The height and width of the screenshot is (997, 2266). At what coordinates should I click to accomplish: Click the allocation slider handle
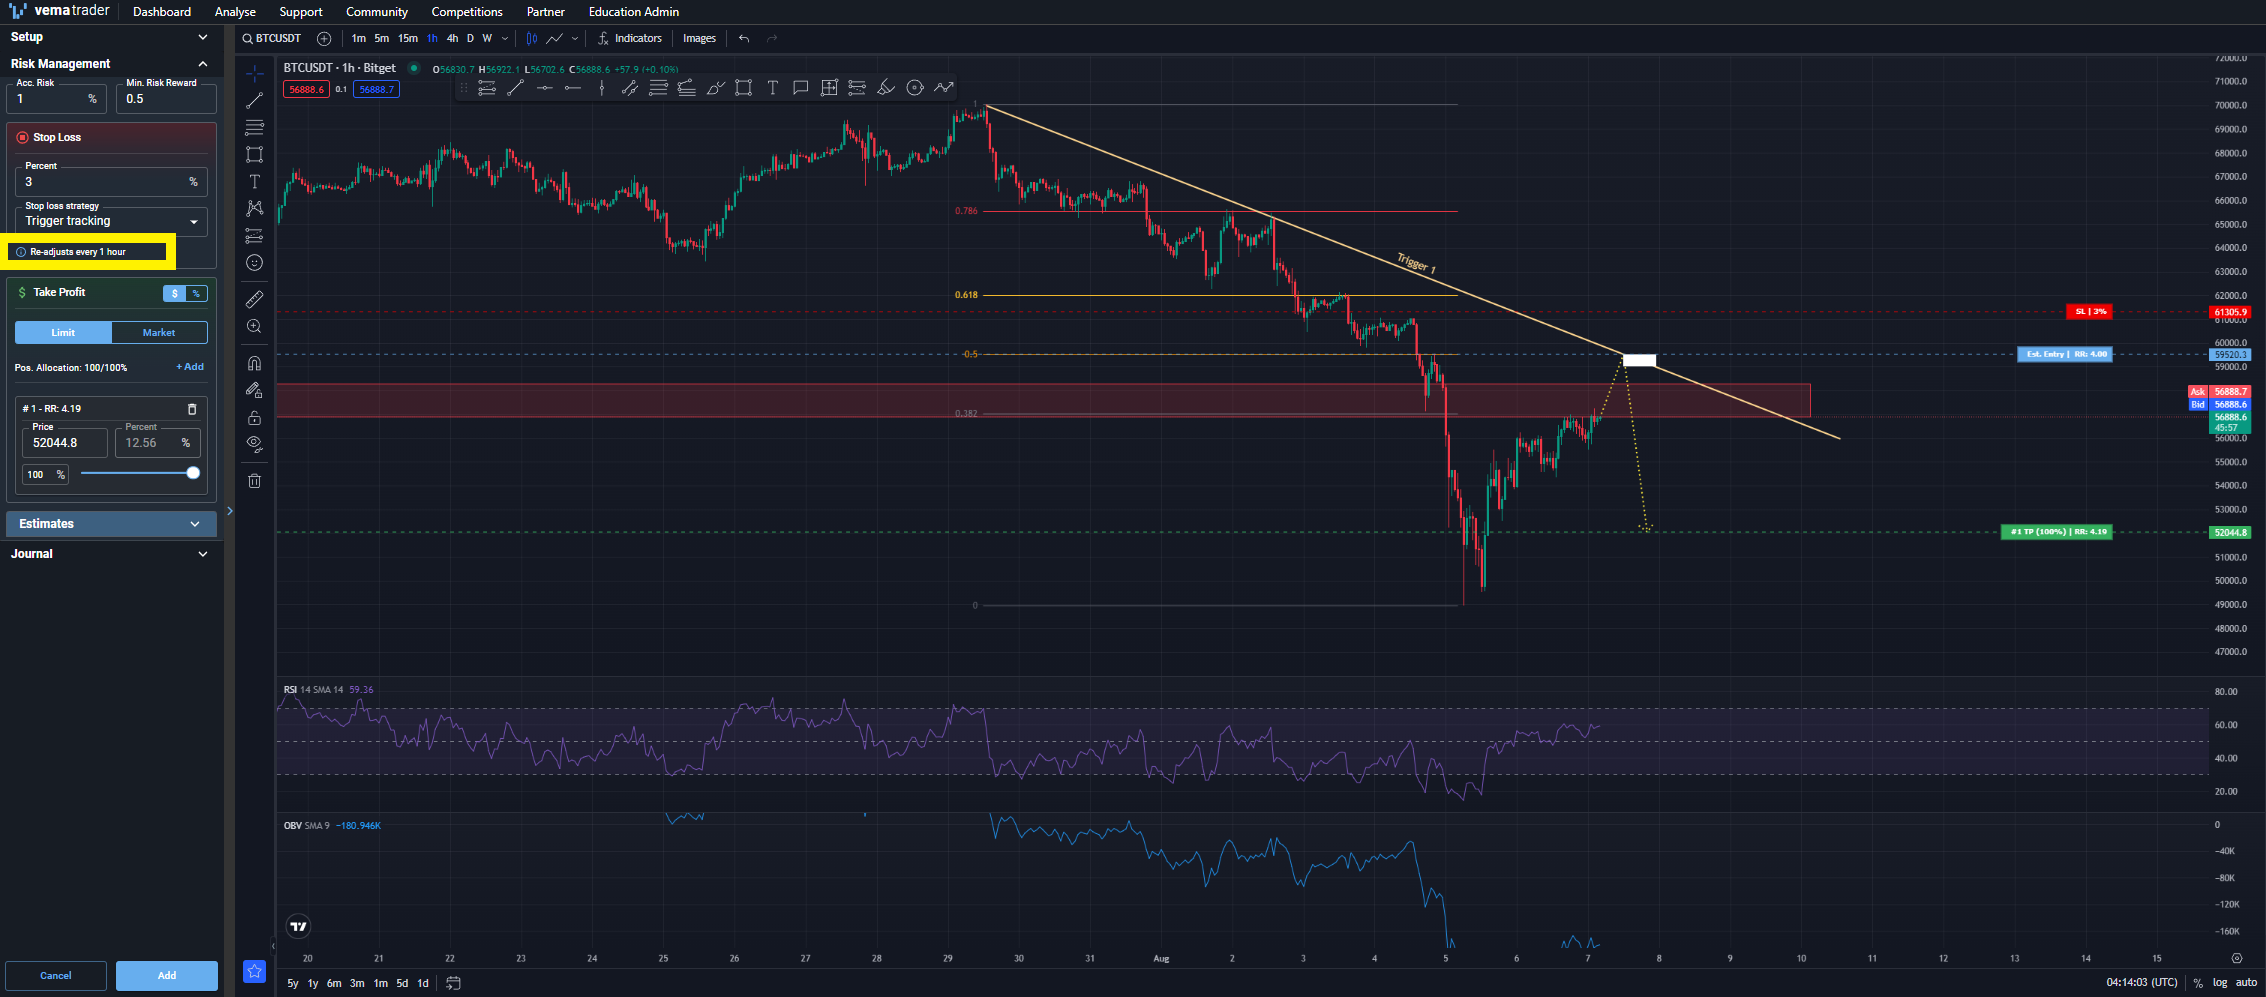(193, 473)
